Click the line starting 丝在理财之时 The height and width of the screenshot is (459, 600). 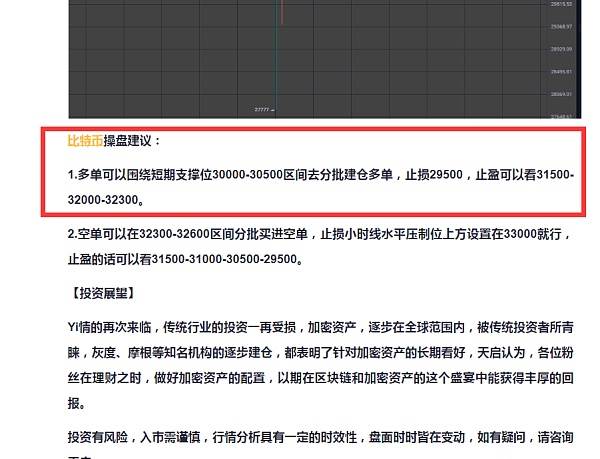(x=321, y=378)
